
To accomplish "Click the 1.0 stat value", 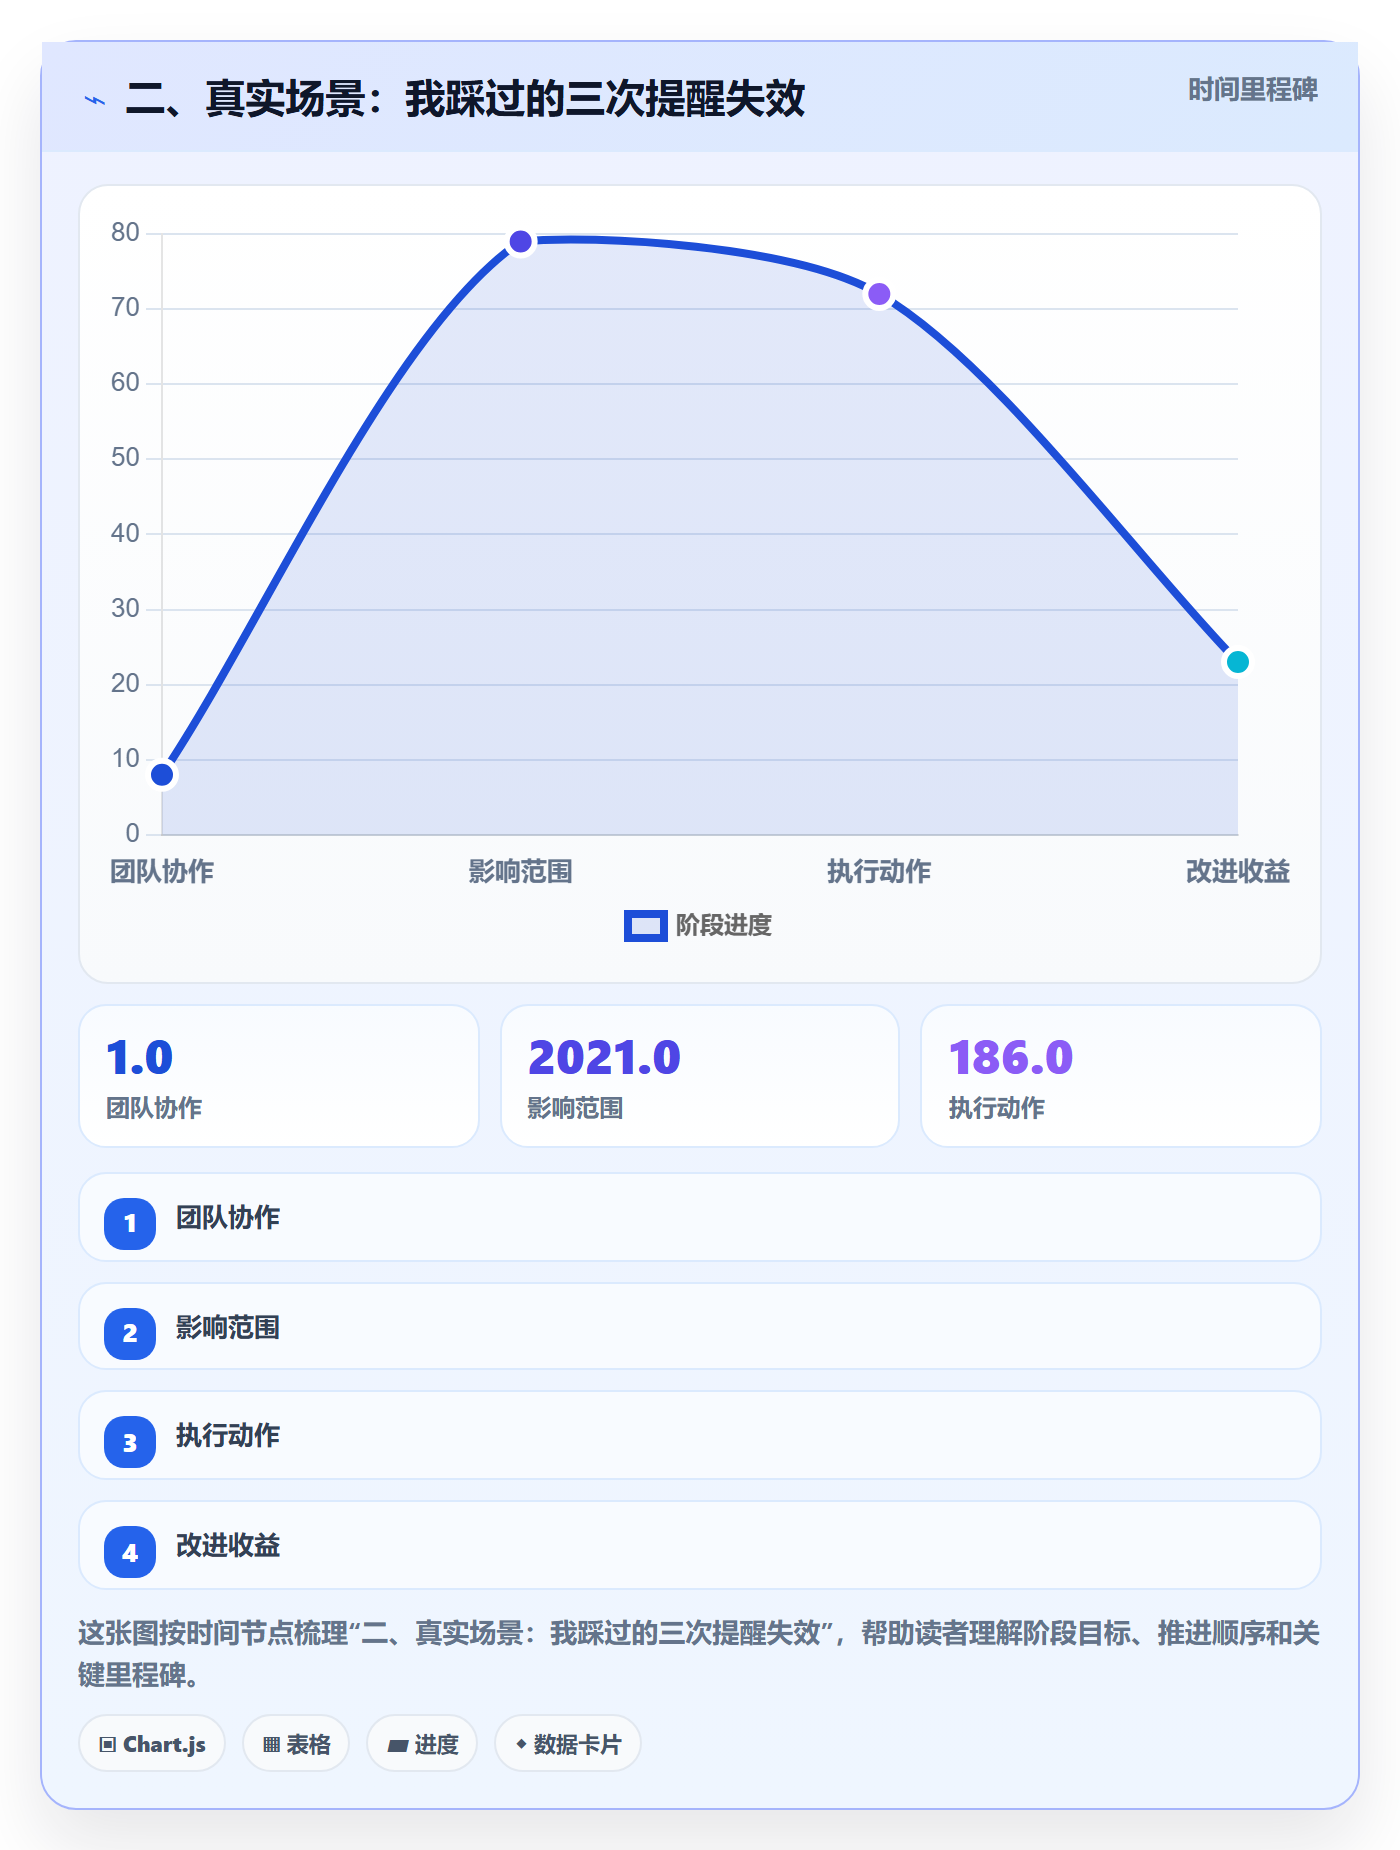I will 140,1058.
